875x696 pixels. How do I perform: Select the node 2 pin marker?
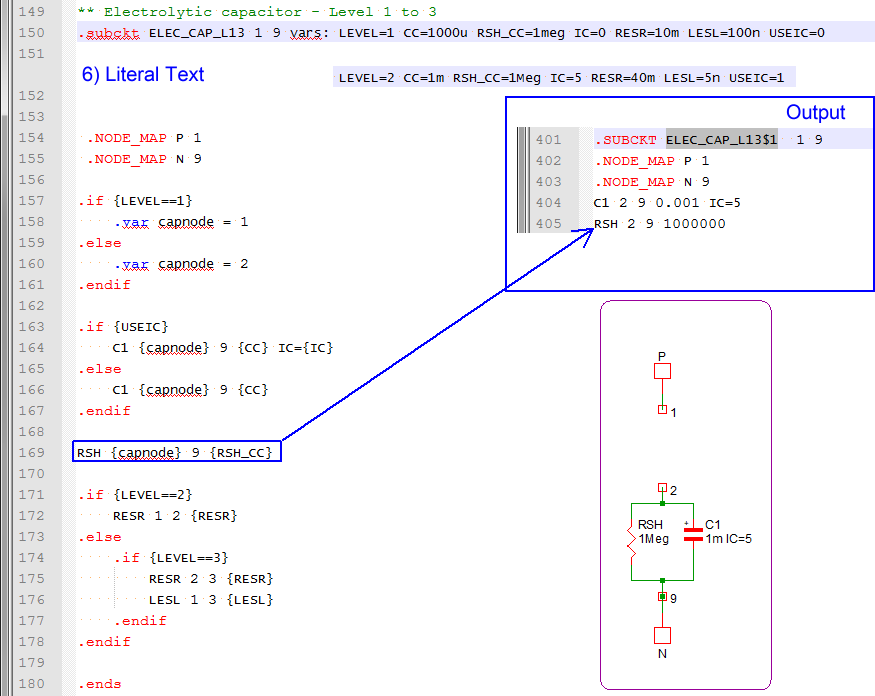pos(661,489)
